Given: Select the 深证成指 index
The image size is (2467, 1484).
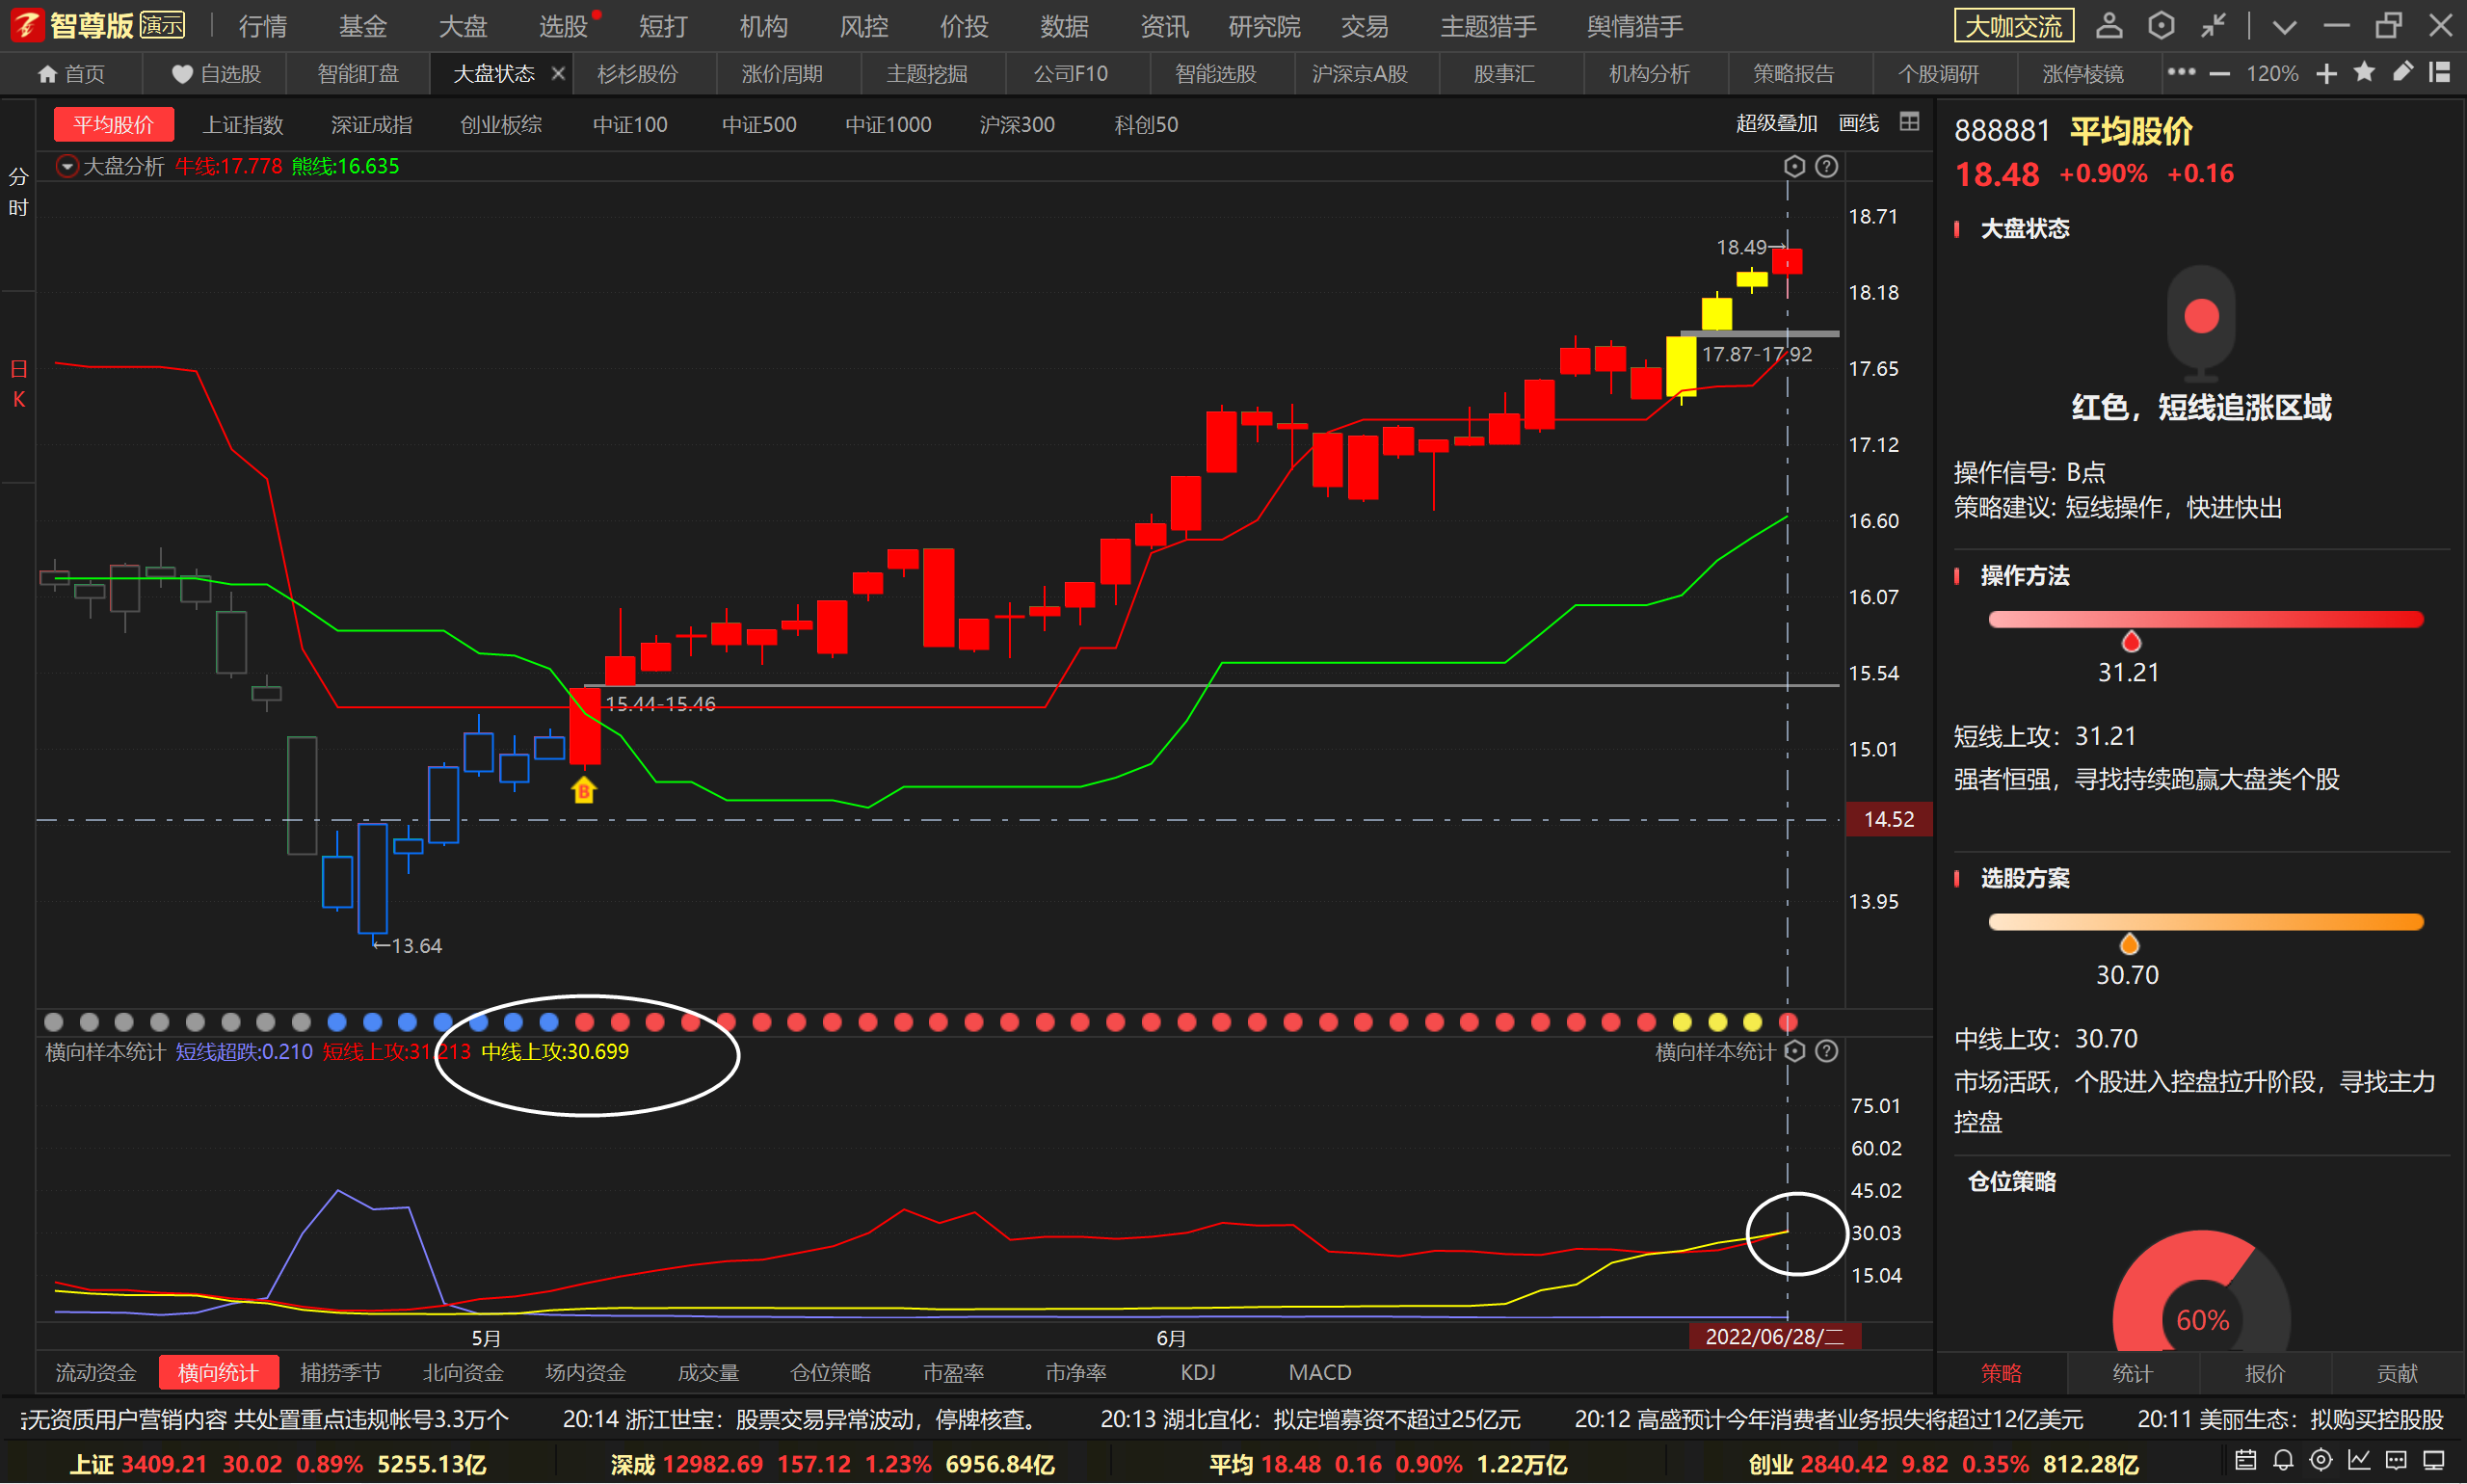Looking at the screenshot, I should (x=371, y=125).
